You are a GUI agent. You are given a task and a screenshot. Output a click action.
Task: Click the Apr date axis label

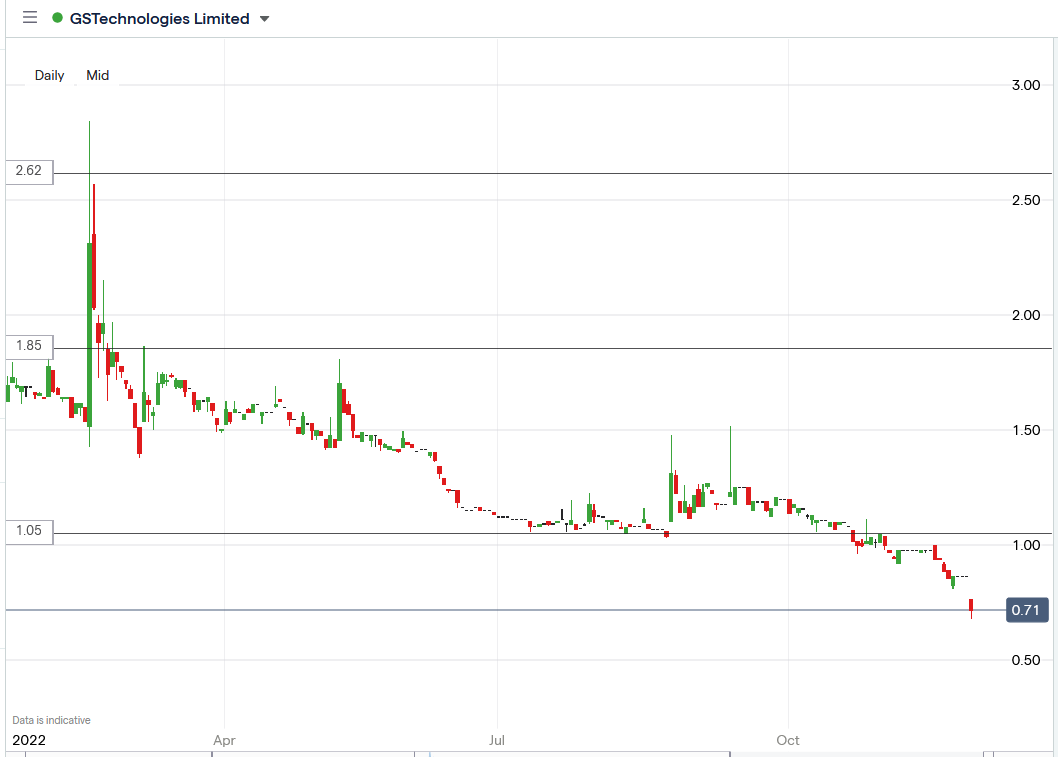[224, 740]
